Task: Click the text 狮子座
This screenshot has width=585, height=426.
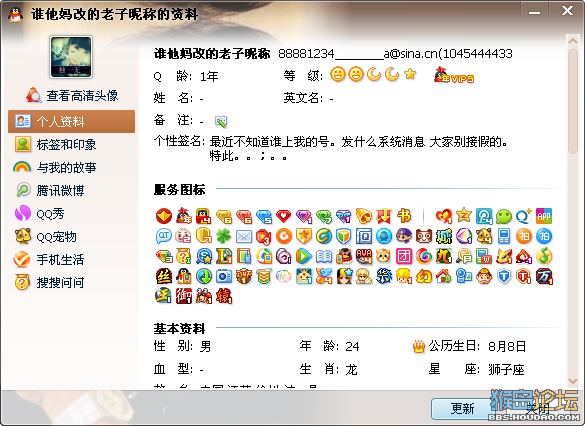Action: point(506,370)
